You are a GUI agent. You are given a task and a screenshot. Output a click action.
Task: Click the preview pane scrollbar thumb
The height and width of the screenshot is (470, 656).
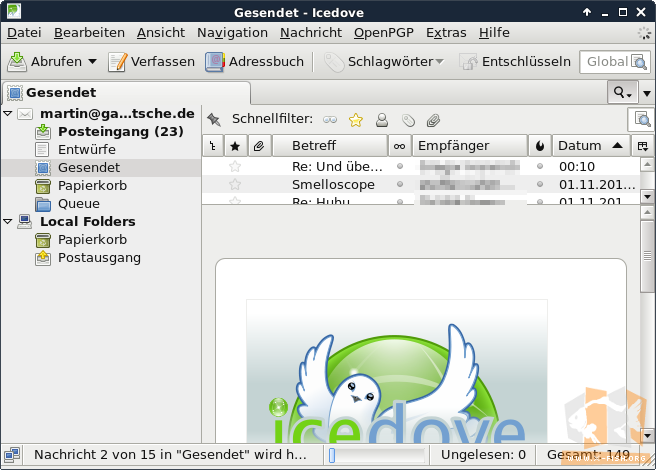tap(647, 256)
